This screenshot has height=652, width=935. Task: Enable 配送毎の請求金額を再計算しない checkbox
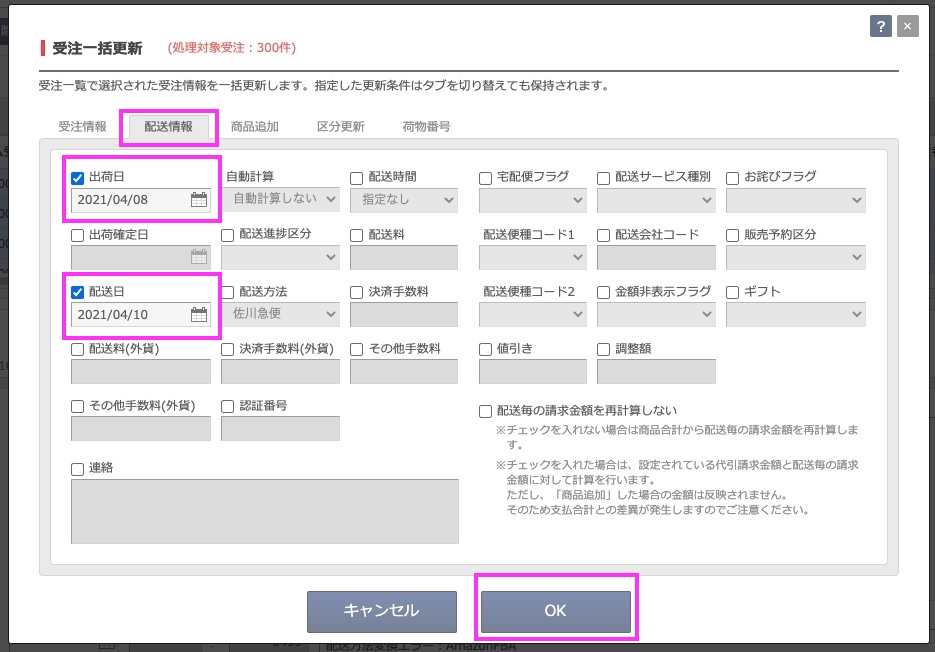pyautogui.click(x=486, y=411)
